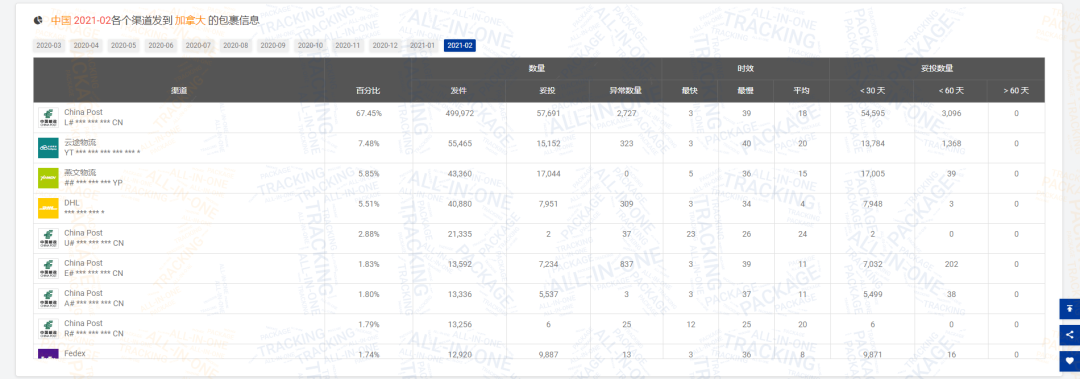
Task: Open the 2020-12 month tab
Action: click(384, 45)
